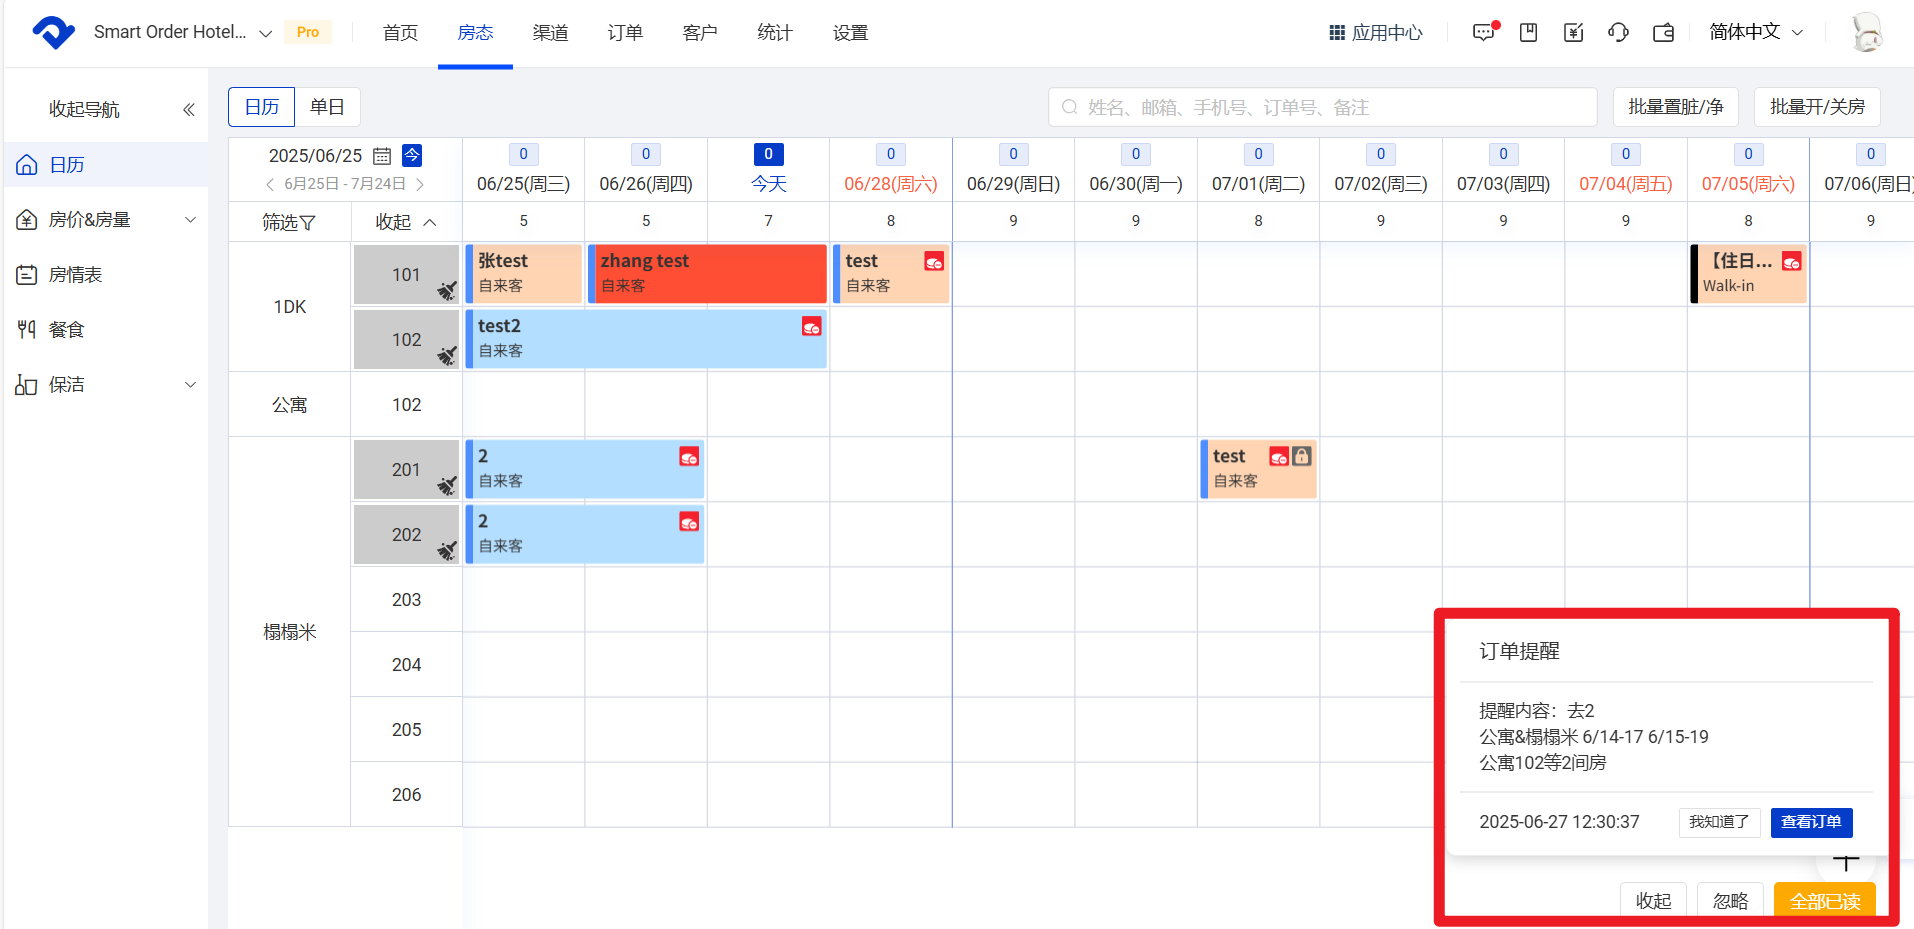This screenshot has width=1914, height=929.
Task: Switch to 日历 calendar view toggle
Action: tap(262, 107)
